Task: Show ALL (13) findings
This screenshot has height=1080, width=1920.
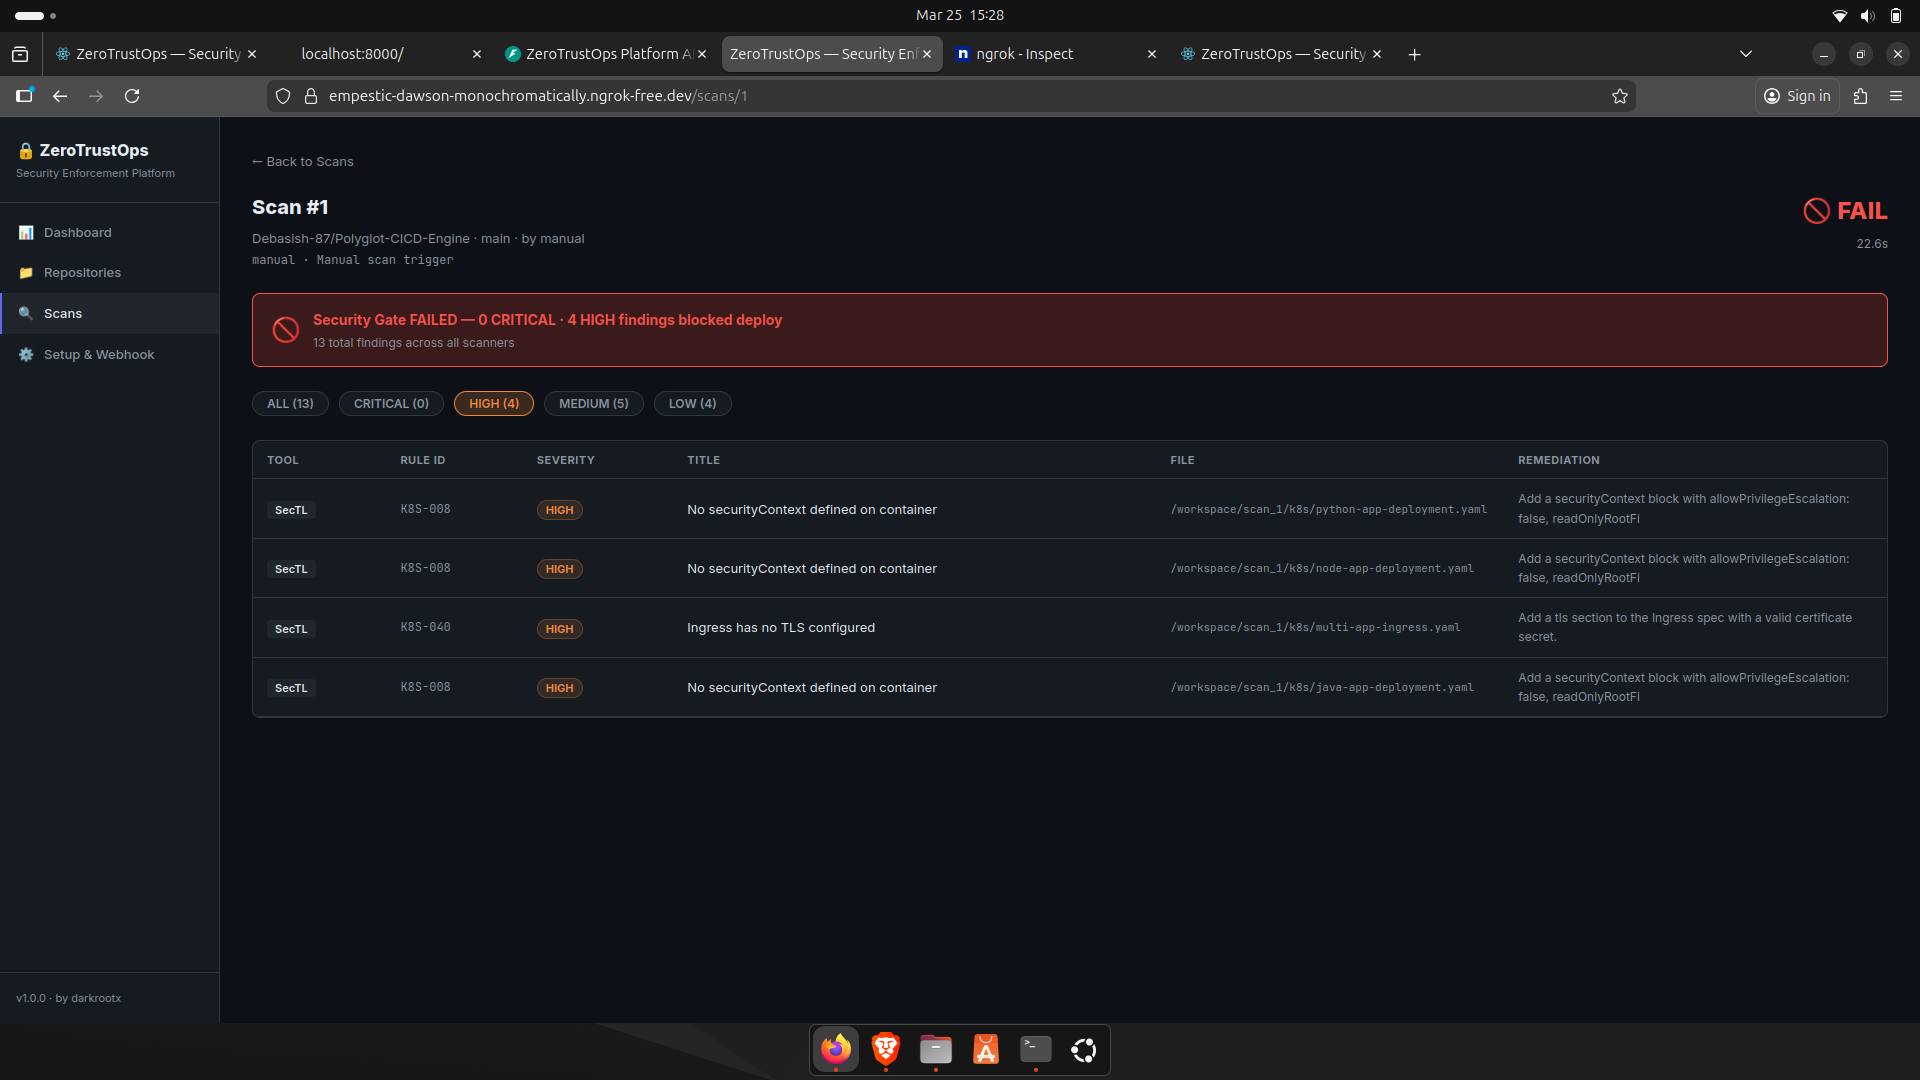Action: pos(290,404)
